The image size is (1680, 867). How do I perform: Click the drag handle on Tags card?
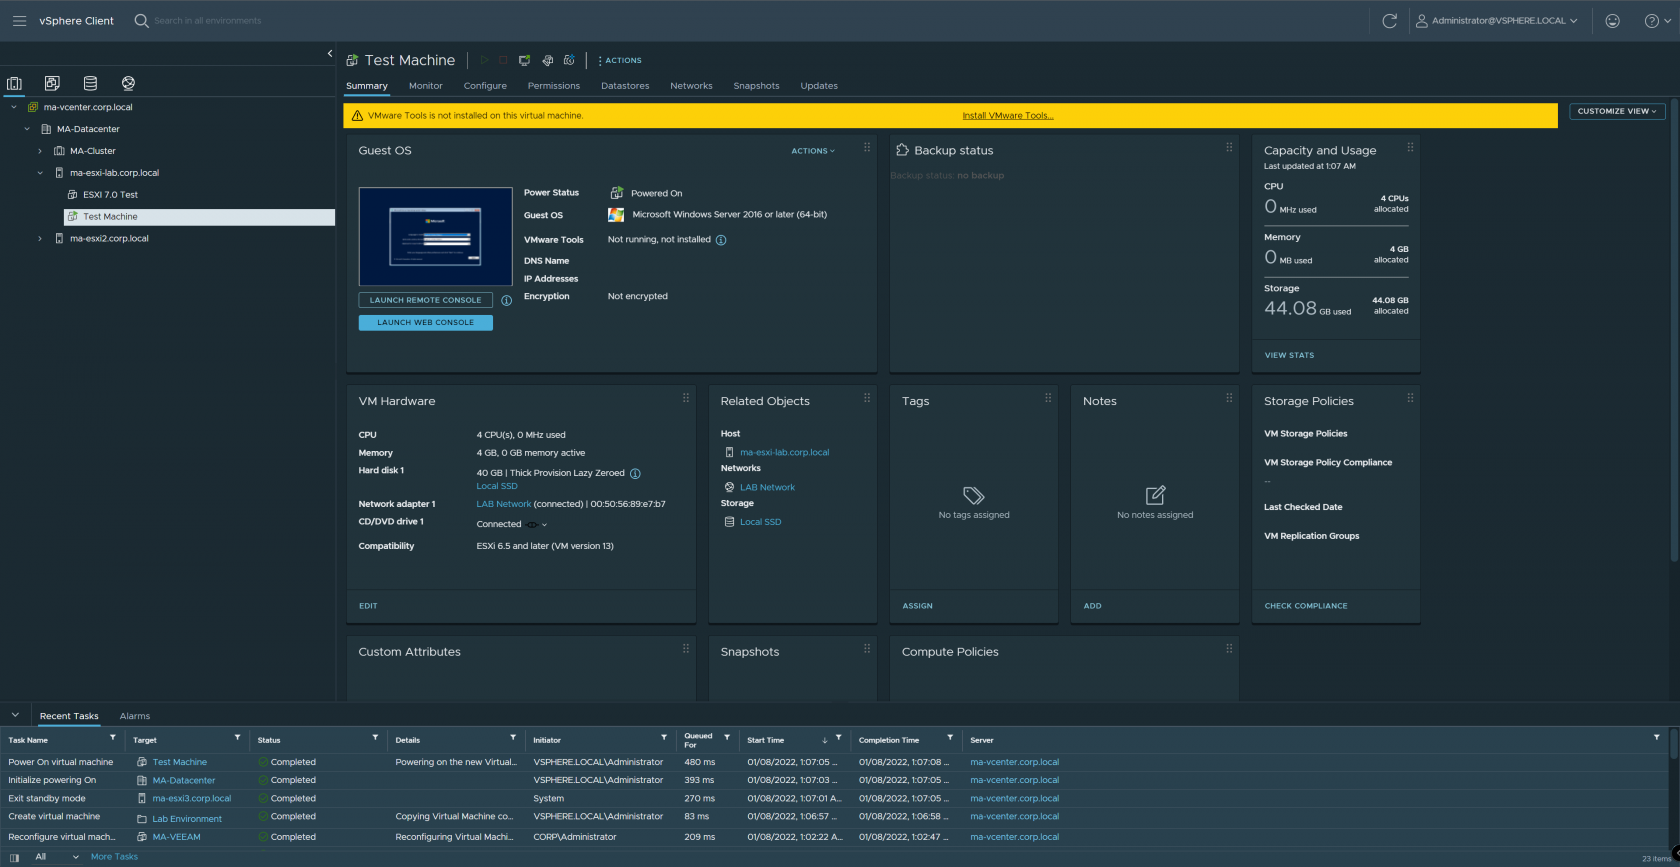pyautogui.click(x=1048, y=398)
